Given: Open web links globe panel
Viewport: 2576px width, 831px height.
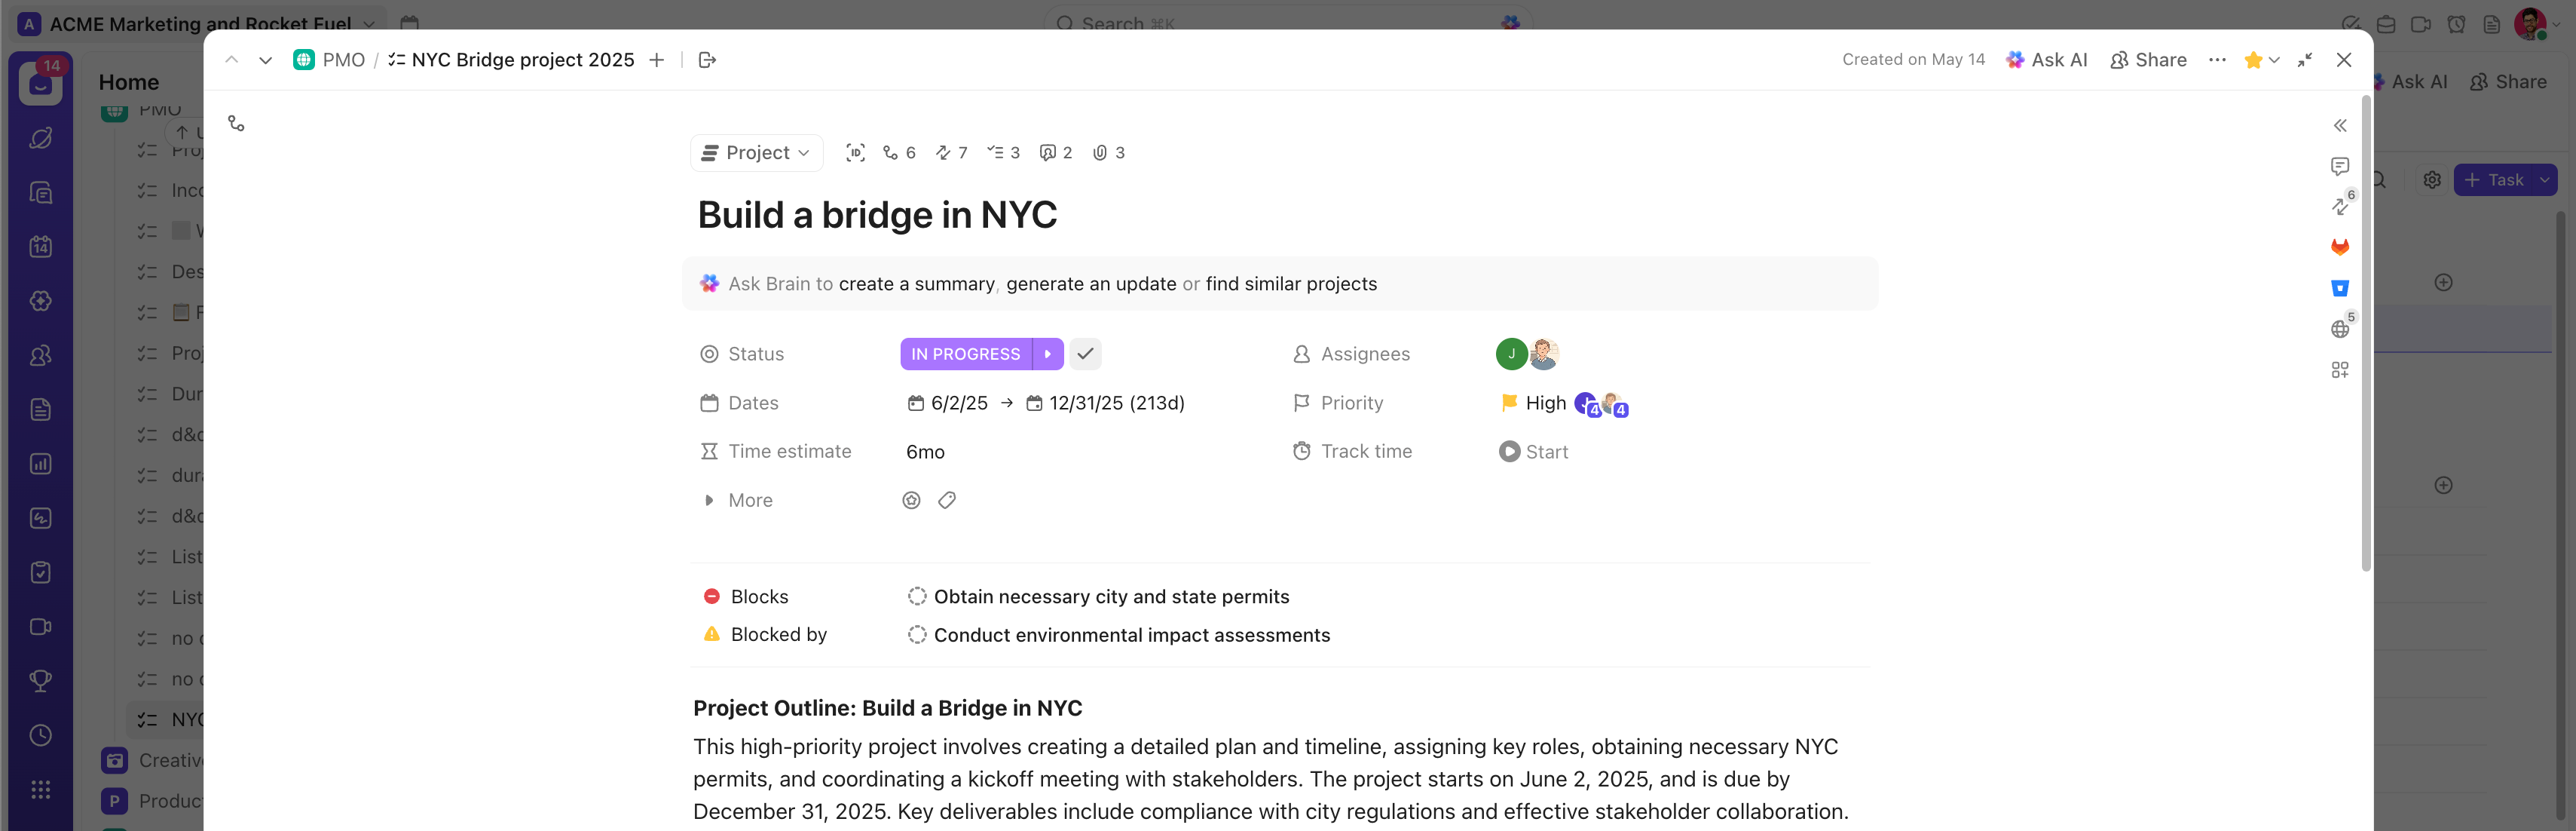Looking at the screenshot, I should pos(2339,329).
